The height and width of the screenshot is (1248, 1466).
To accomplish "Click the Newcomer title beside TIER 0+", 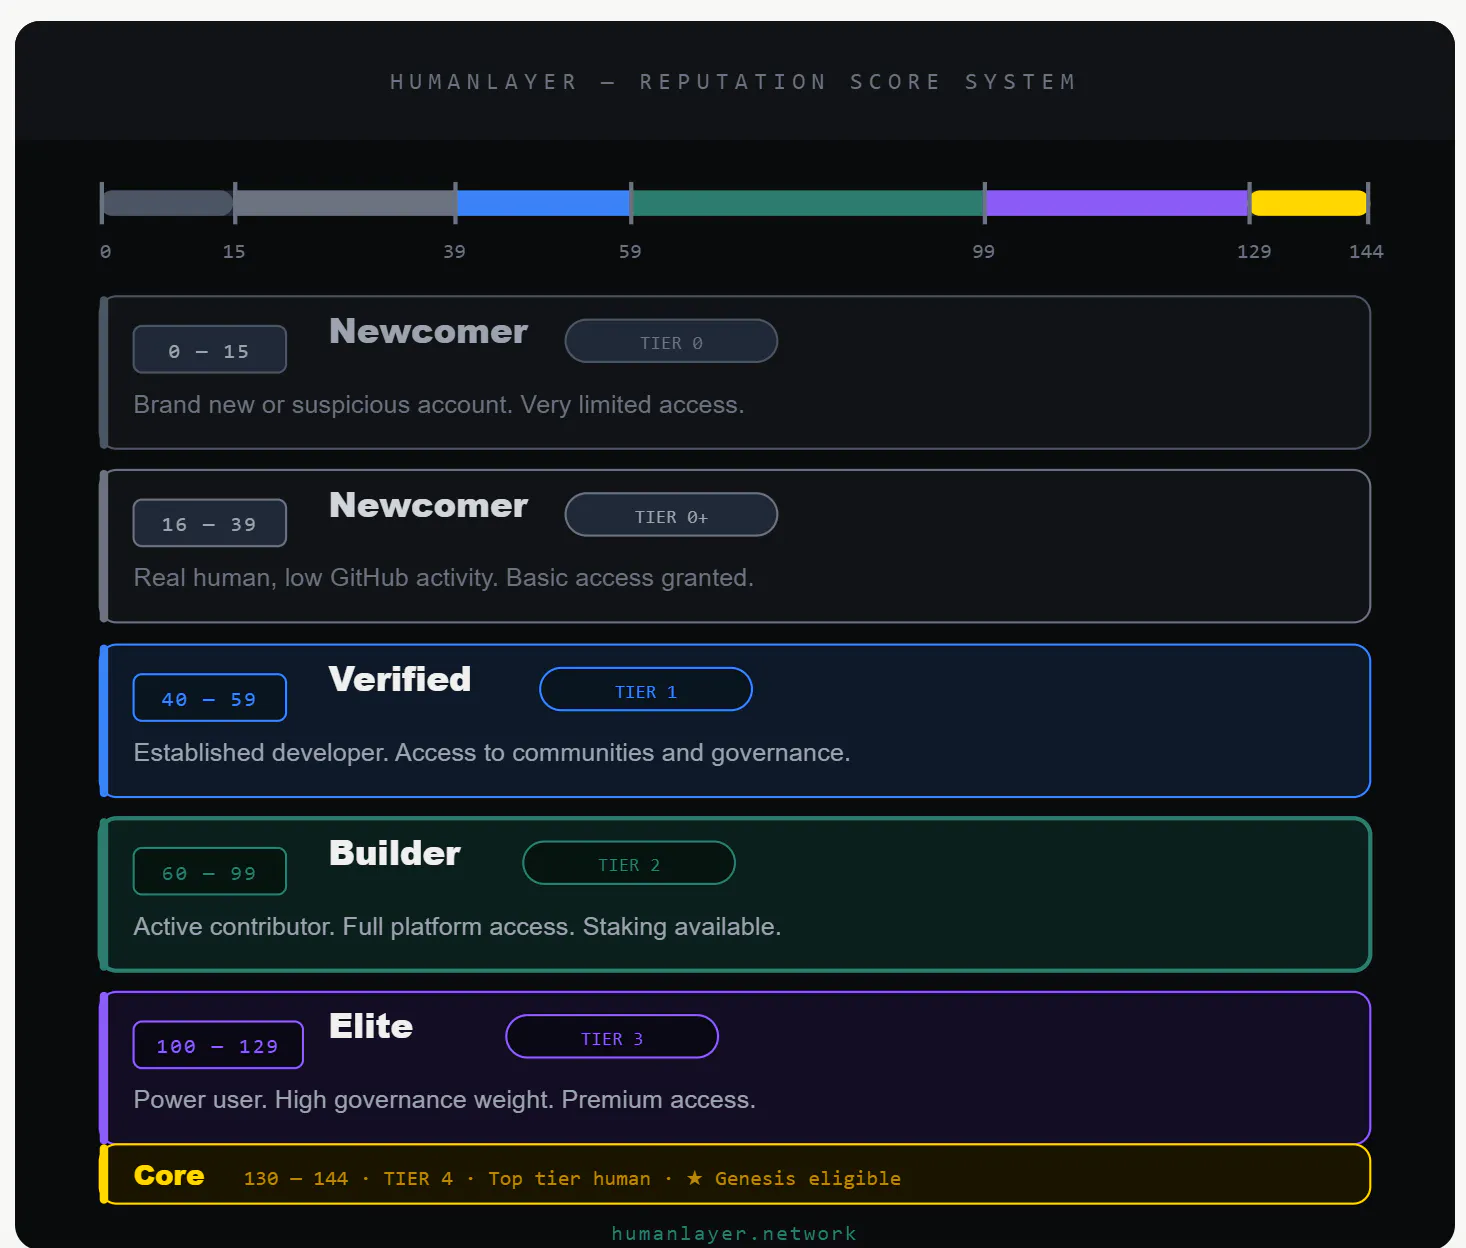I will tap(428, 506).
